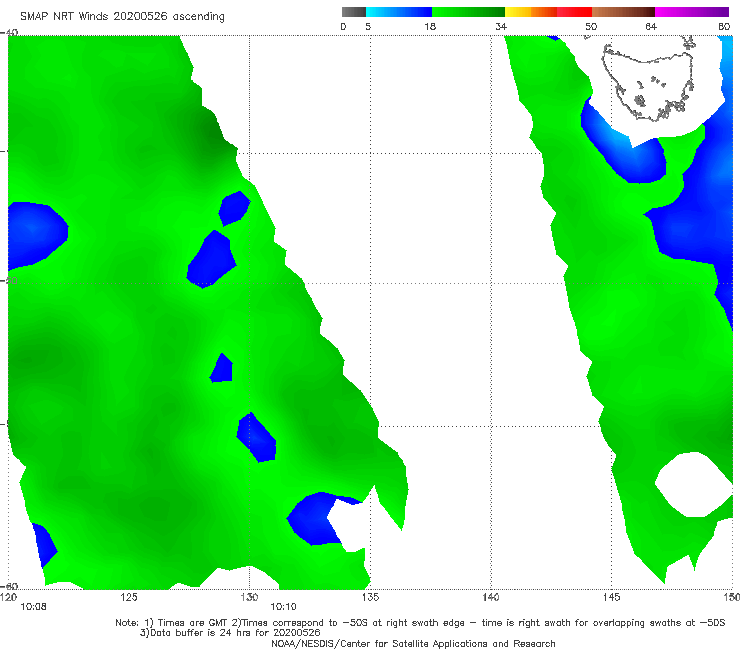The width and height of the screenshot is (740, 650).
Task: Click the '10:10' swath time label
Action: 283,607
